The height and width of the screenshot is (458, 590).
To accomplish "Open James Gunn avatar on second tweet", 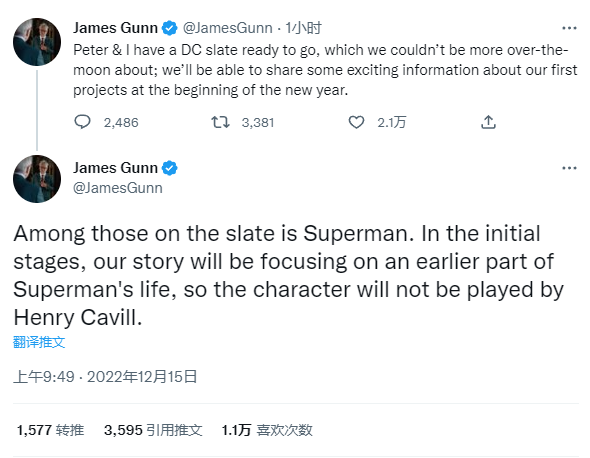I will pos(37,179).
